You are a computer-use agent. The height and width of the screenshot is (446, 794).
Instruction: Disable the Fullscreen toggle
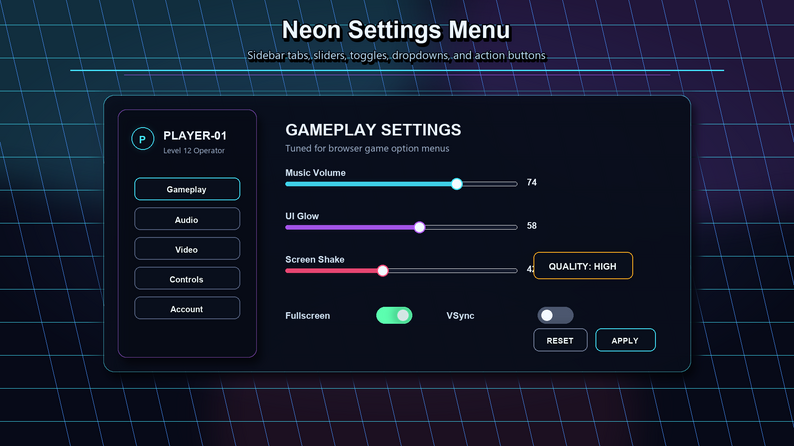click(x=394, y=315)
